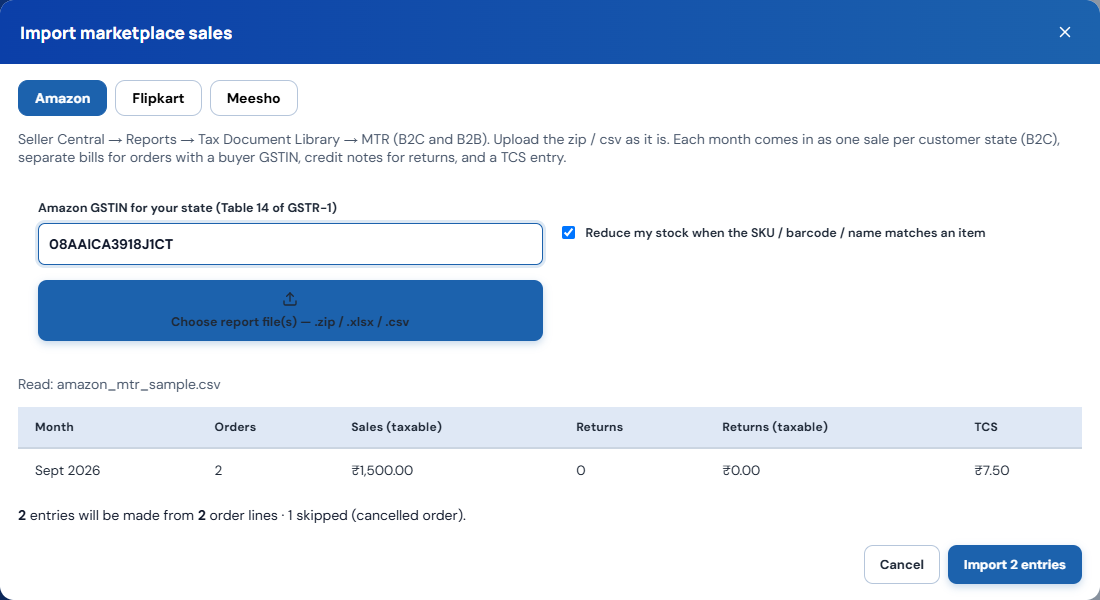Click the Amazon GSTIN field label
The width and height of the screenshot is (1100, 600).
(x=187, y=208)
